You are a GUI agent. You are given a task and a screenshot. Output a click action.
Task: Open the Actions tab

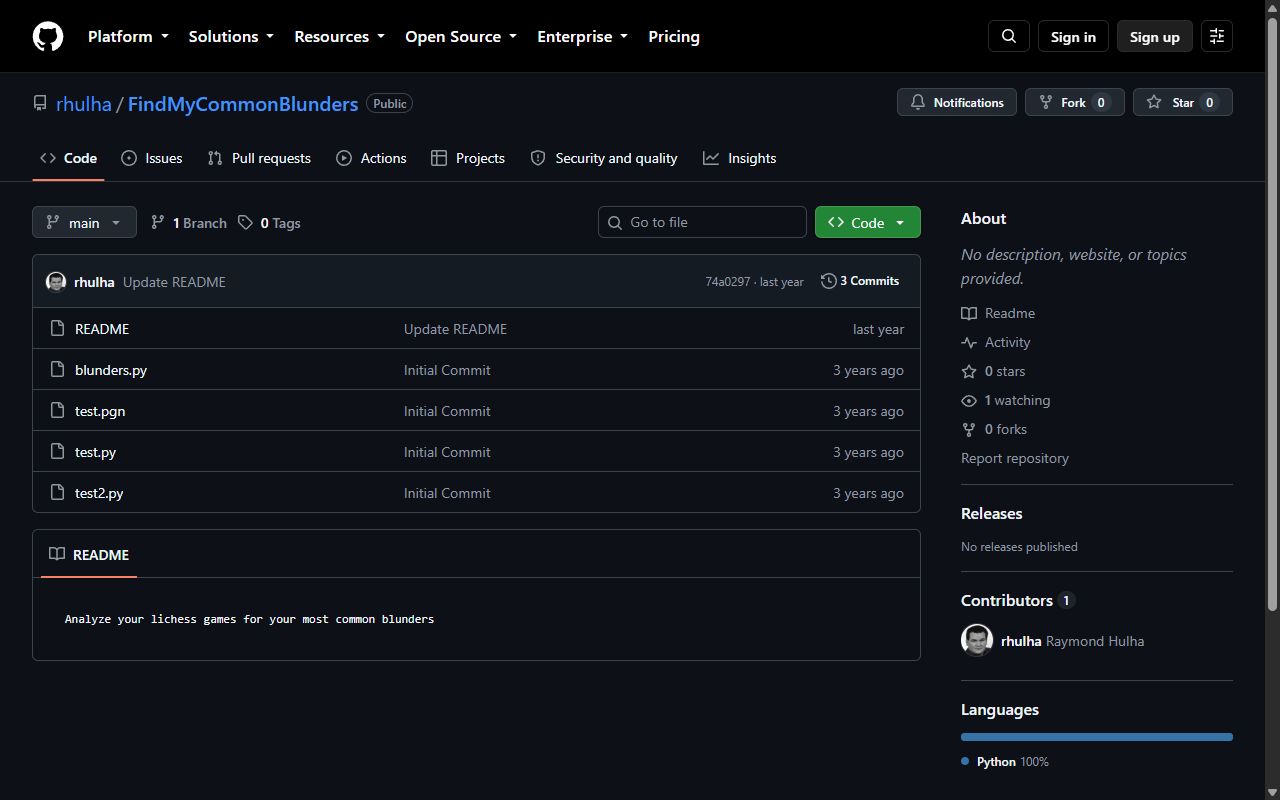click(x=371, y=158)
